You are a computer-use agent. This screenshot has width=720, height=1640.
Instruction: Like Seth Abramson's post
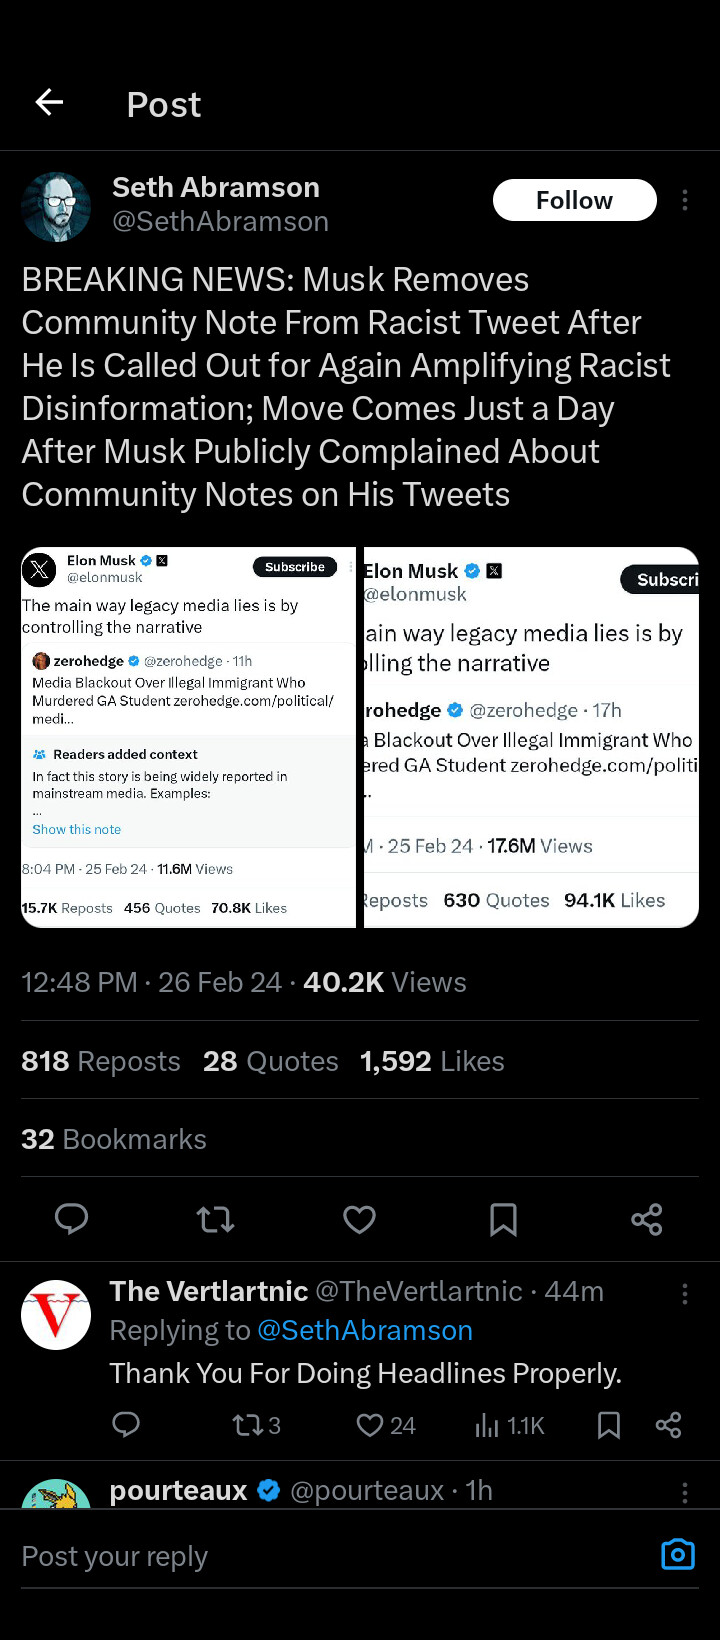(359, 1219)
